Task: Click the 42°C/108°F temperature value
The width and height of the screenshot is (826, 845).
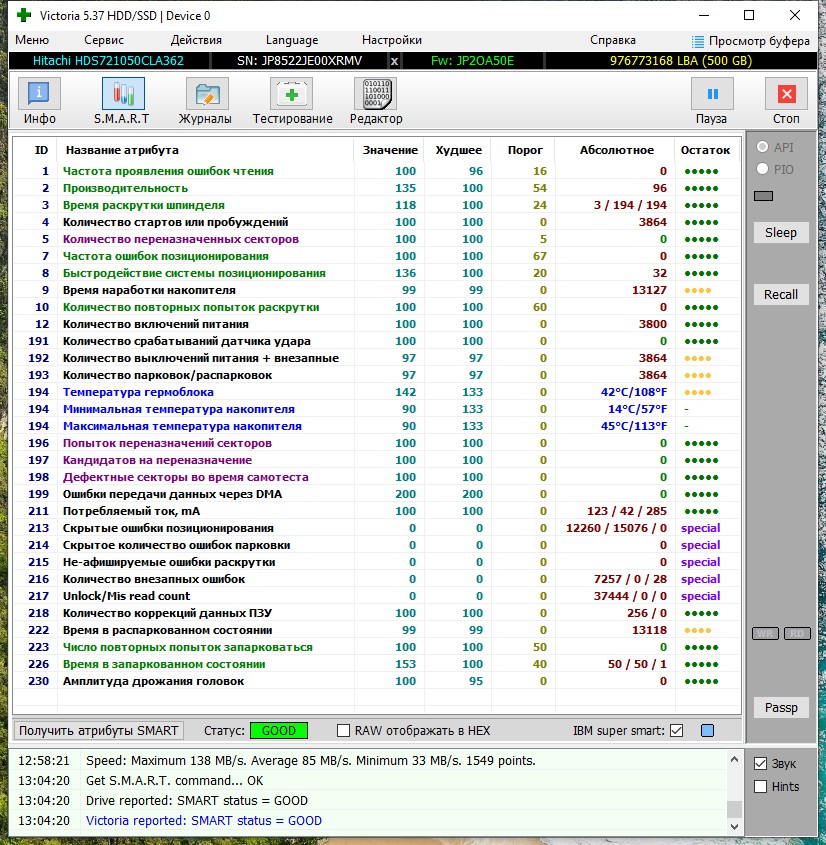Action: [x=634, y=392]
